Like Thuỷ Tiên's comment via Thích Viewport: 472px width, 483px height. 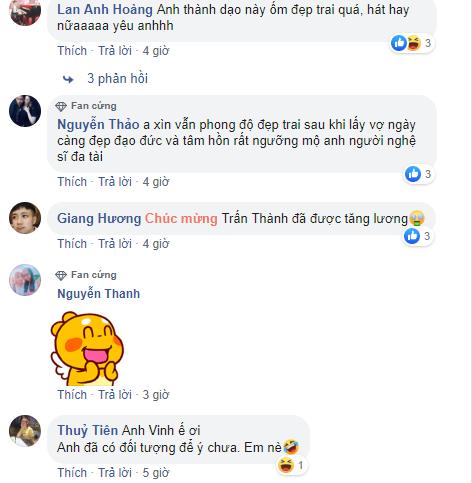(x=72, y=473)
